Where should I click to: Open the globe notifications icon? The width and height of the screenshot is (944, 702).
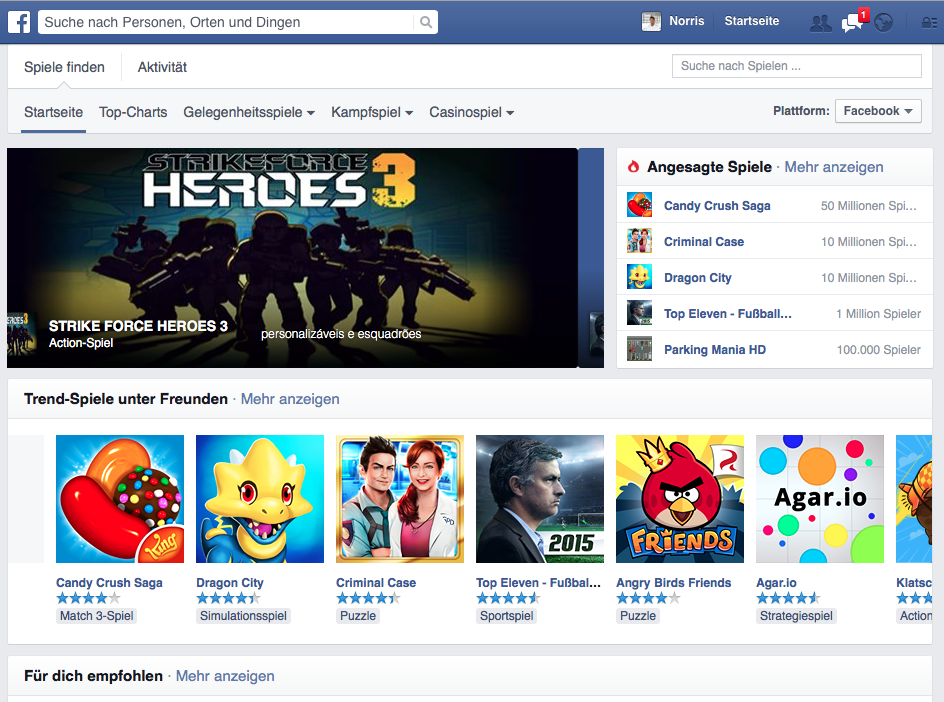click(883, 23)
